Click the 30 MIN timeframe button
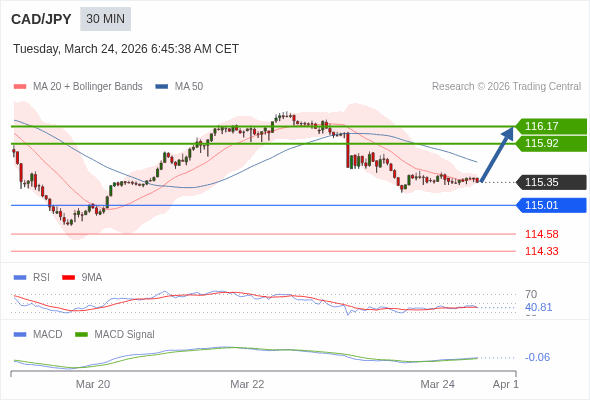The height and width of the screenshot is (400, 590). tap(105, 19)
